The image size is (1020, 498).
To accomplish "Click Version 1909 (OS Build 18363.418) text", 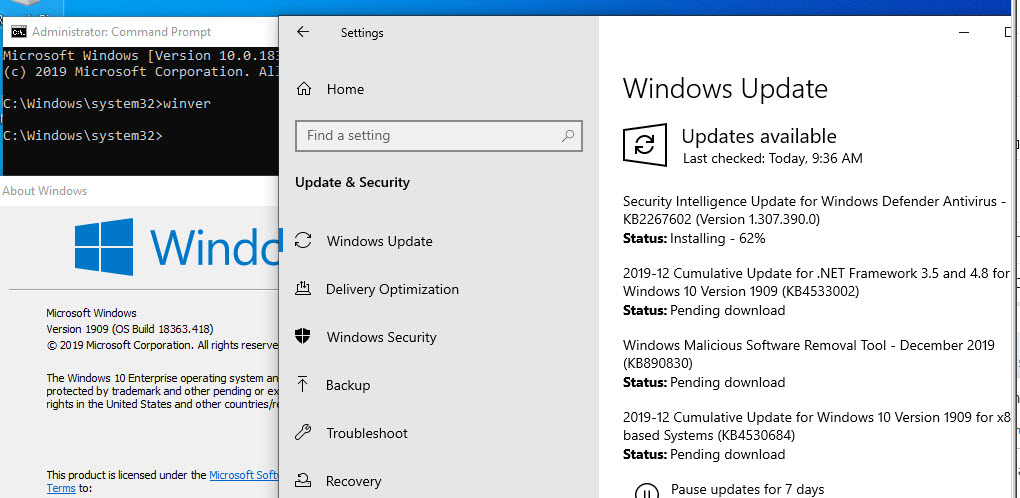I will 130,329.
